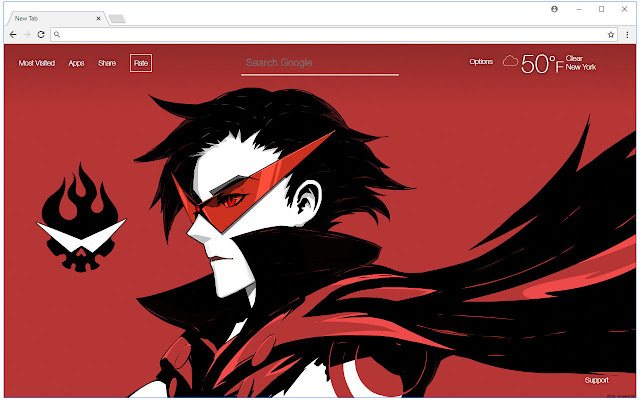
Task: Click the forward navigation arrow
Action: click(x=27, y=35)
